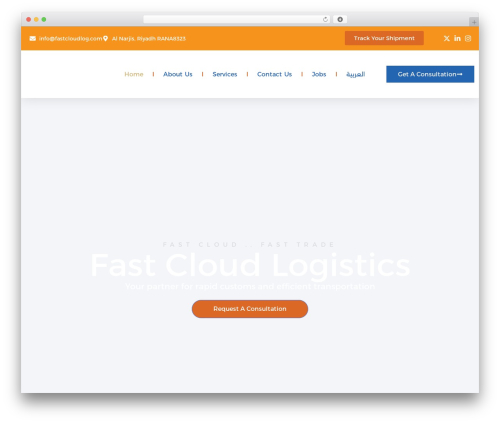Screen dimensions: 500x423
Task: Click the Request A Consultation button
Action: point(250,309)
